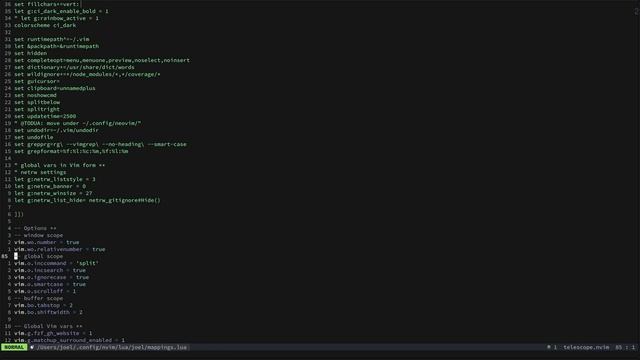Click the line 'set guicursor='
This screenshot has height=360, width=640.
pyautogui.click(x=37, y=81)
